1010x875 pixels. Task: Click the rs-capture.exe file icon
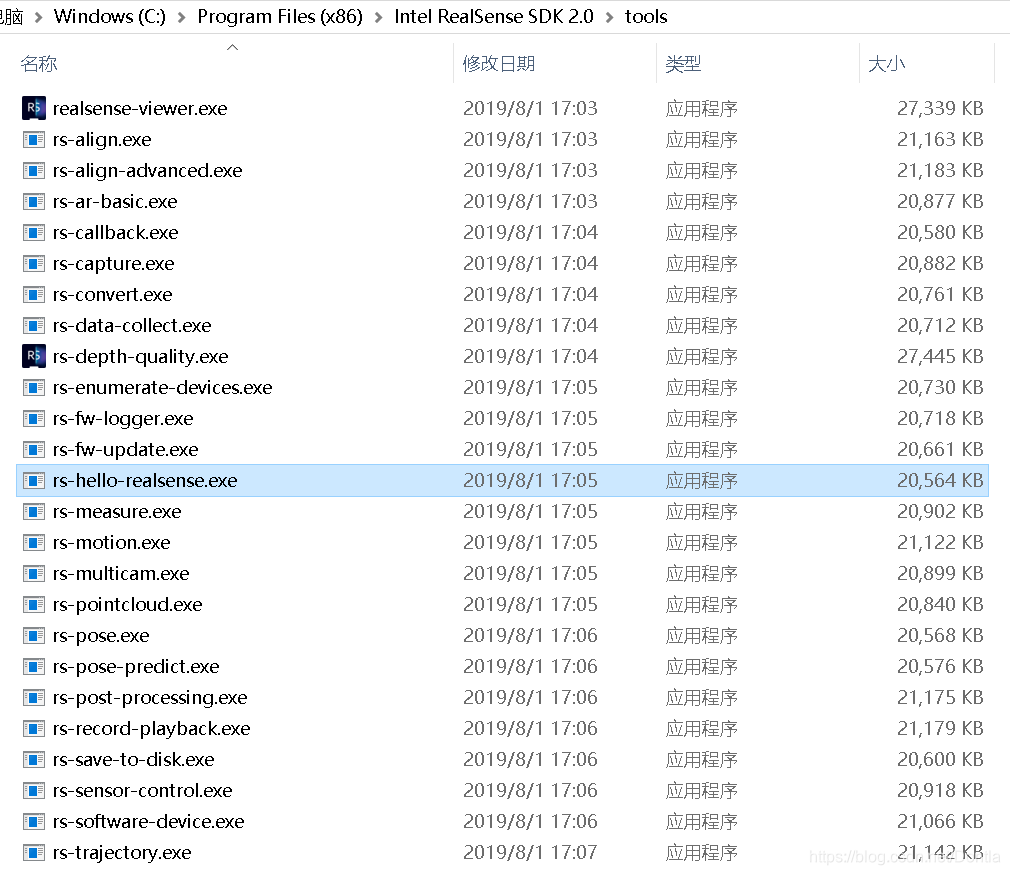[x=33, y=263]
